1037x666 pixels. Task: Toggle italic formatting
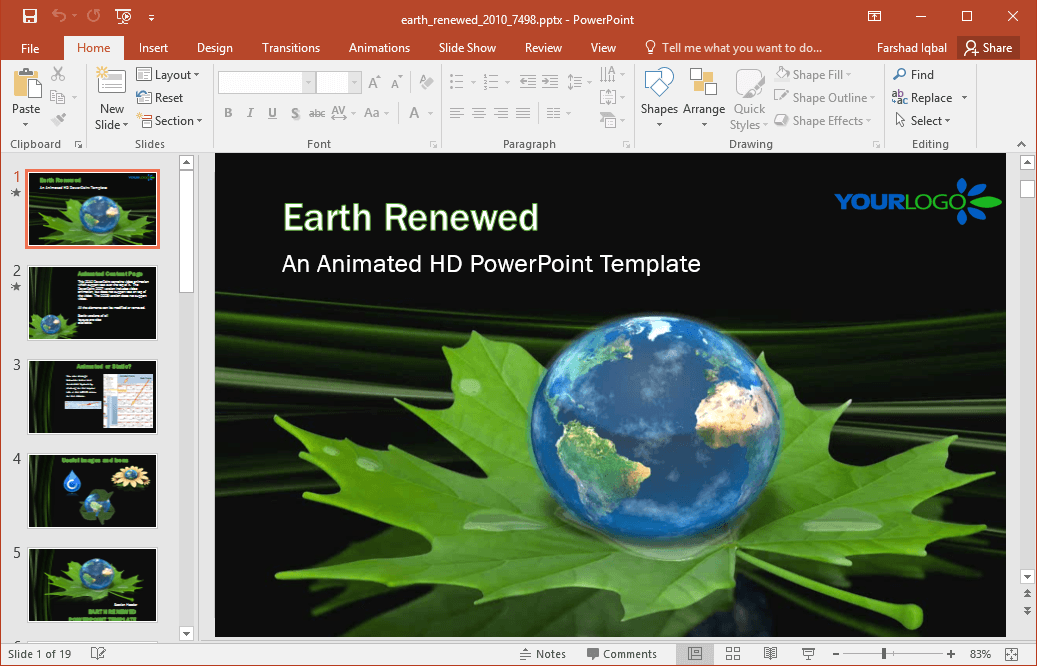coord(249,113)
